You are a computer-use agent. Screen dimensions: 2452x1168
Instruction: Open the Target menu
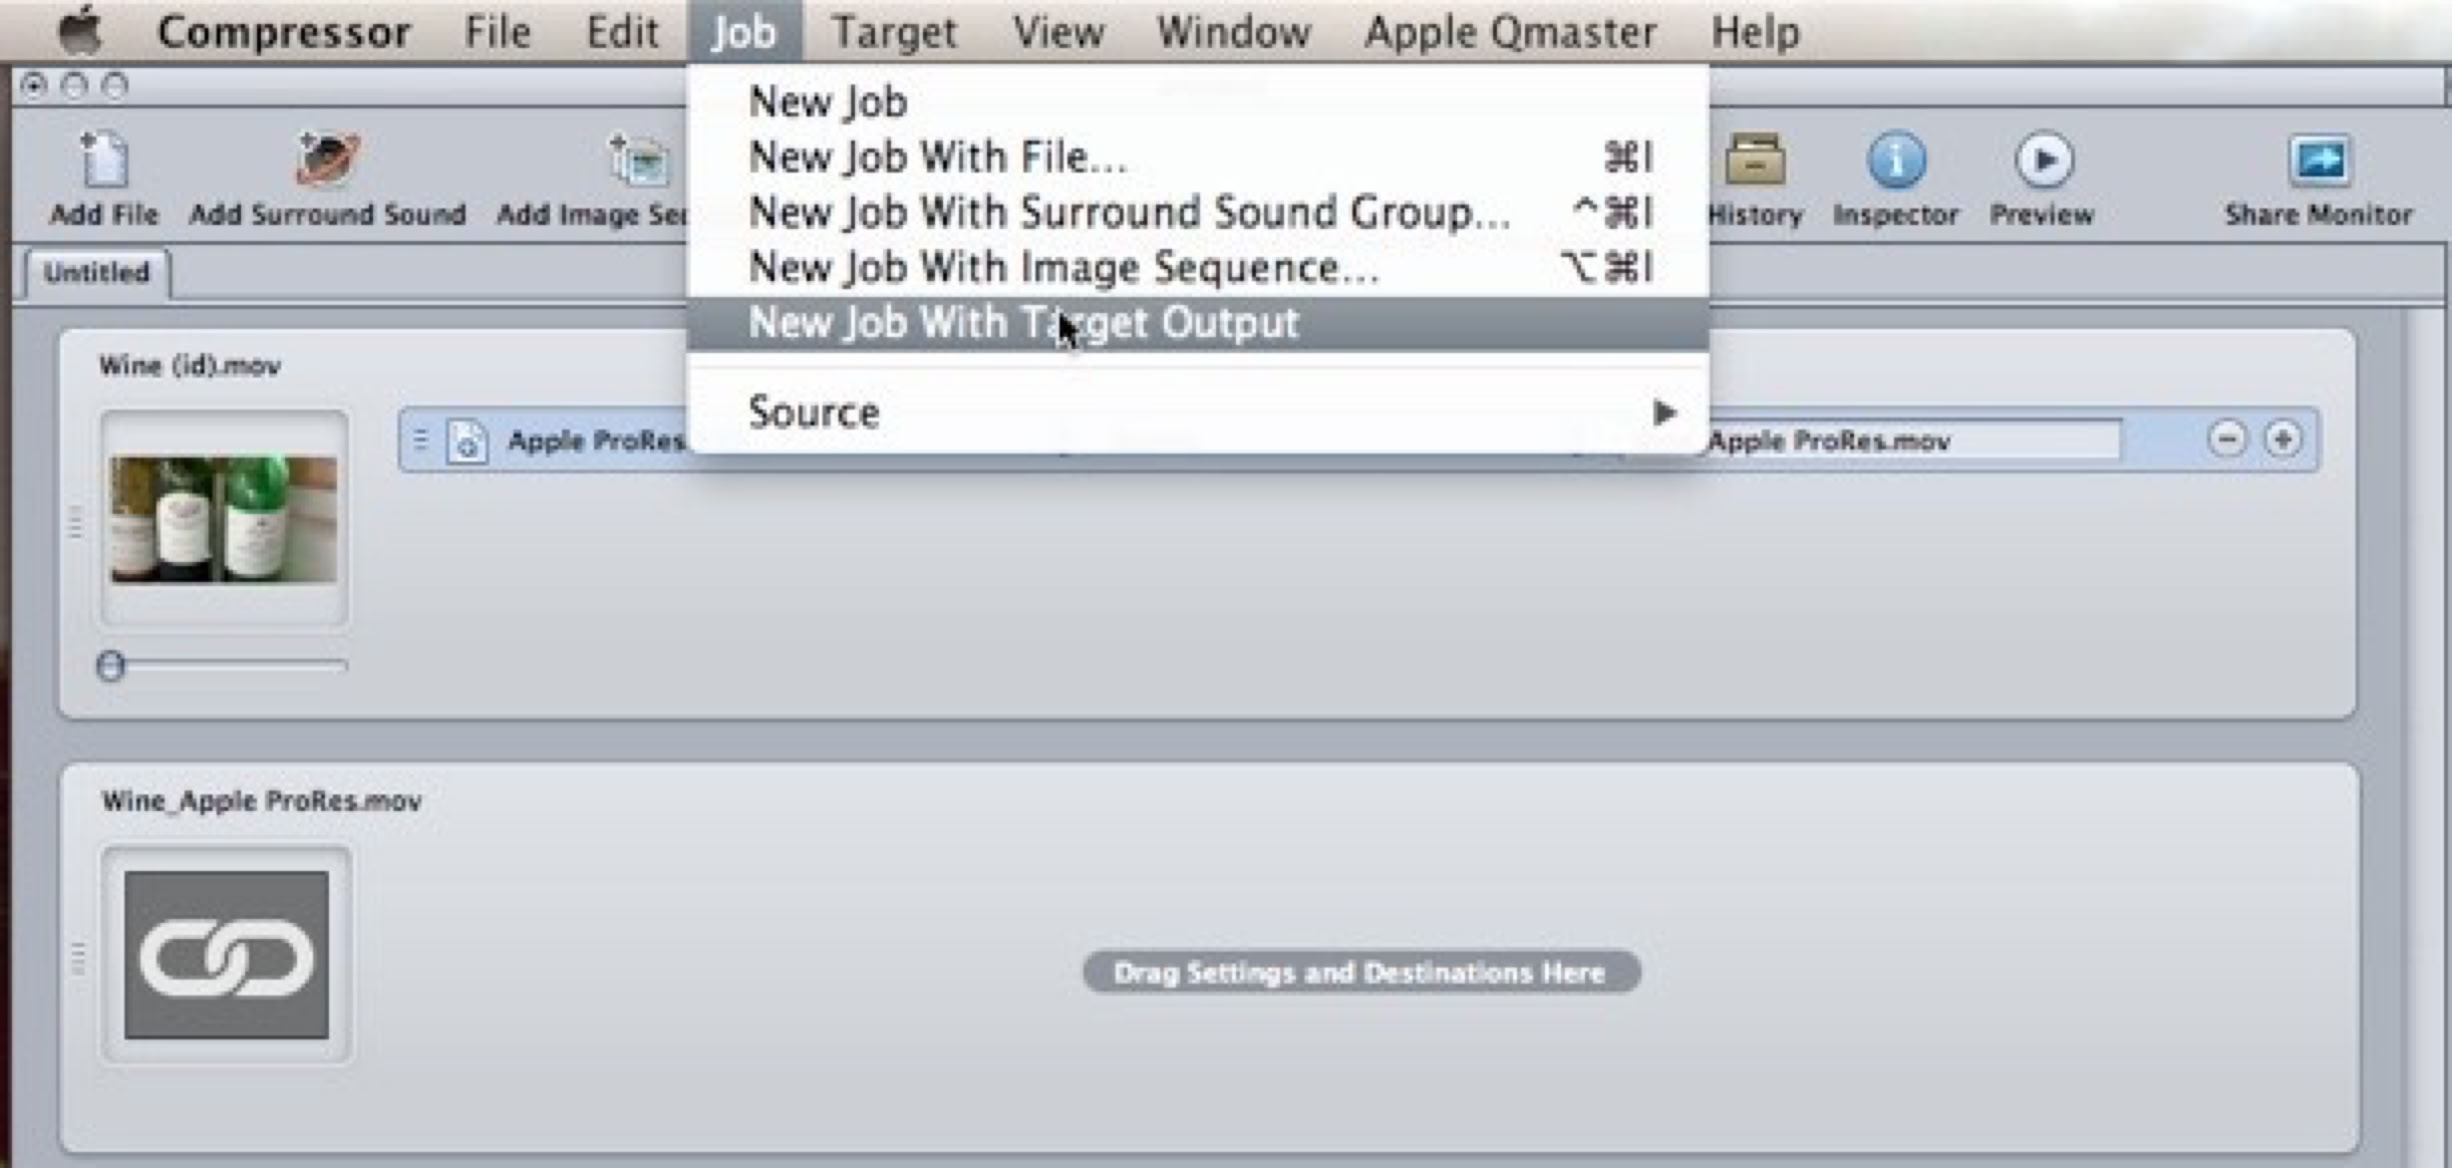[893, 32]
